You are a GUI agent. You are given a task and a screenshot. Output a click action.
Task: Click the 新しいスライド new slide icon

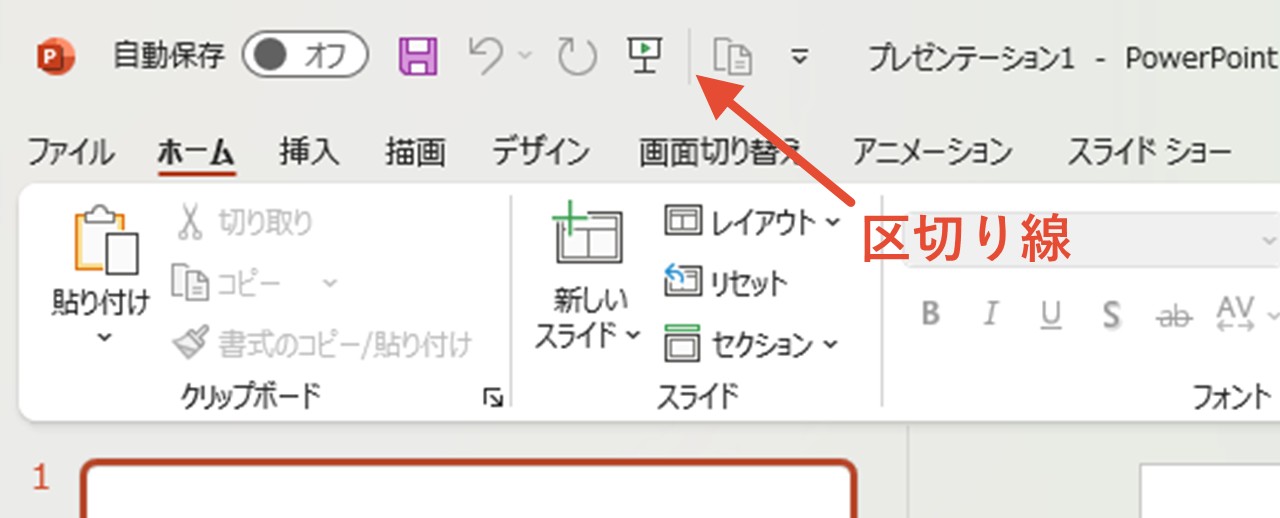click(x=588, y=235)
